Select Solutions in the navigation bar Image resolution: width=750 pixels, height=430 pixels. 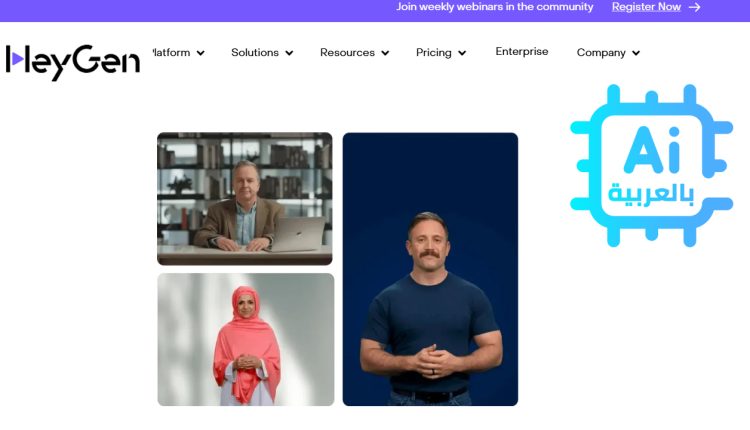[254, 53]
